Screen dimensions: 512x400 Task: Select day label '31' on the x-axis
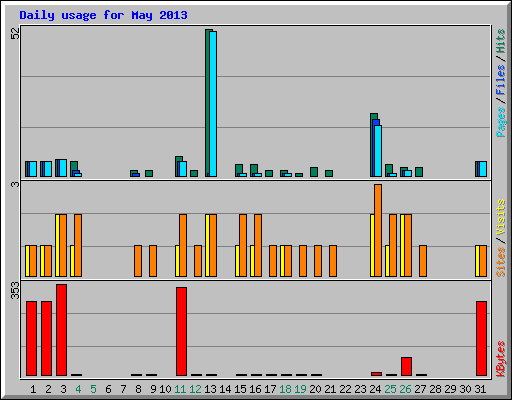click(x=480, y=389)
